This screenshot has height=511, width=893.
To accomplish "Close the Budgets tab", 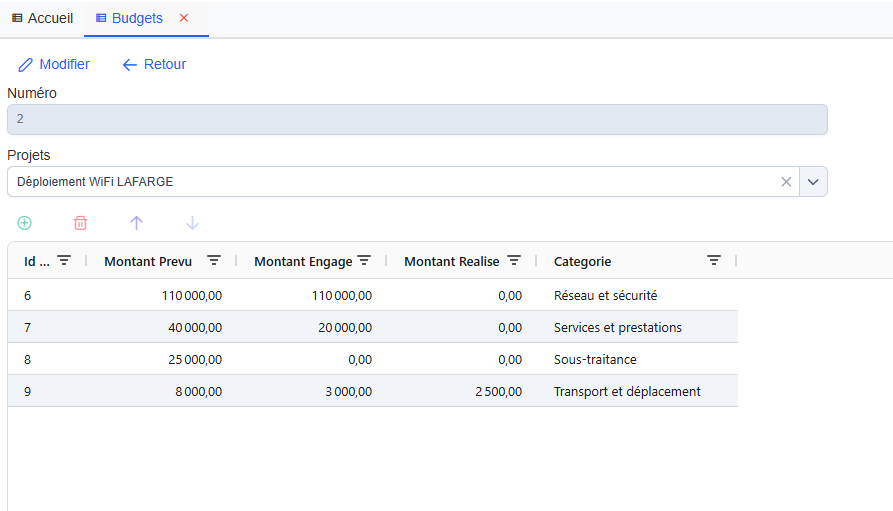I will coord(183,18).
